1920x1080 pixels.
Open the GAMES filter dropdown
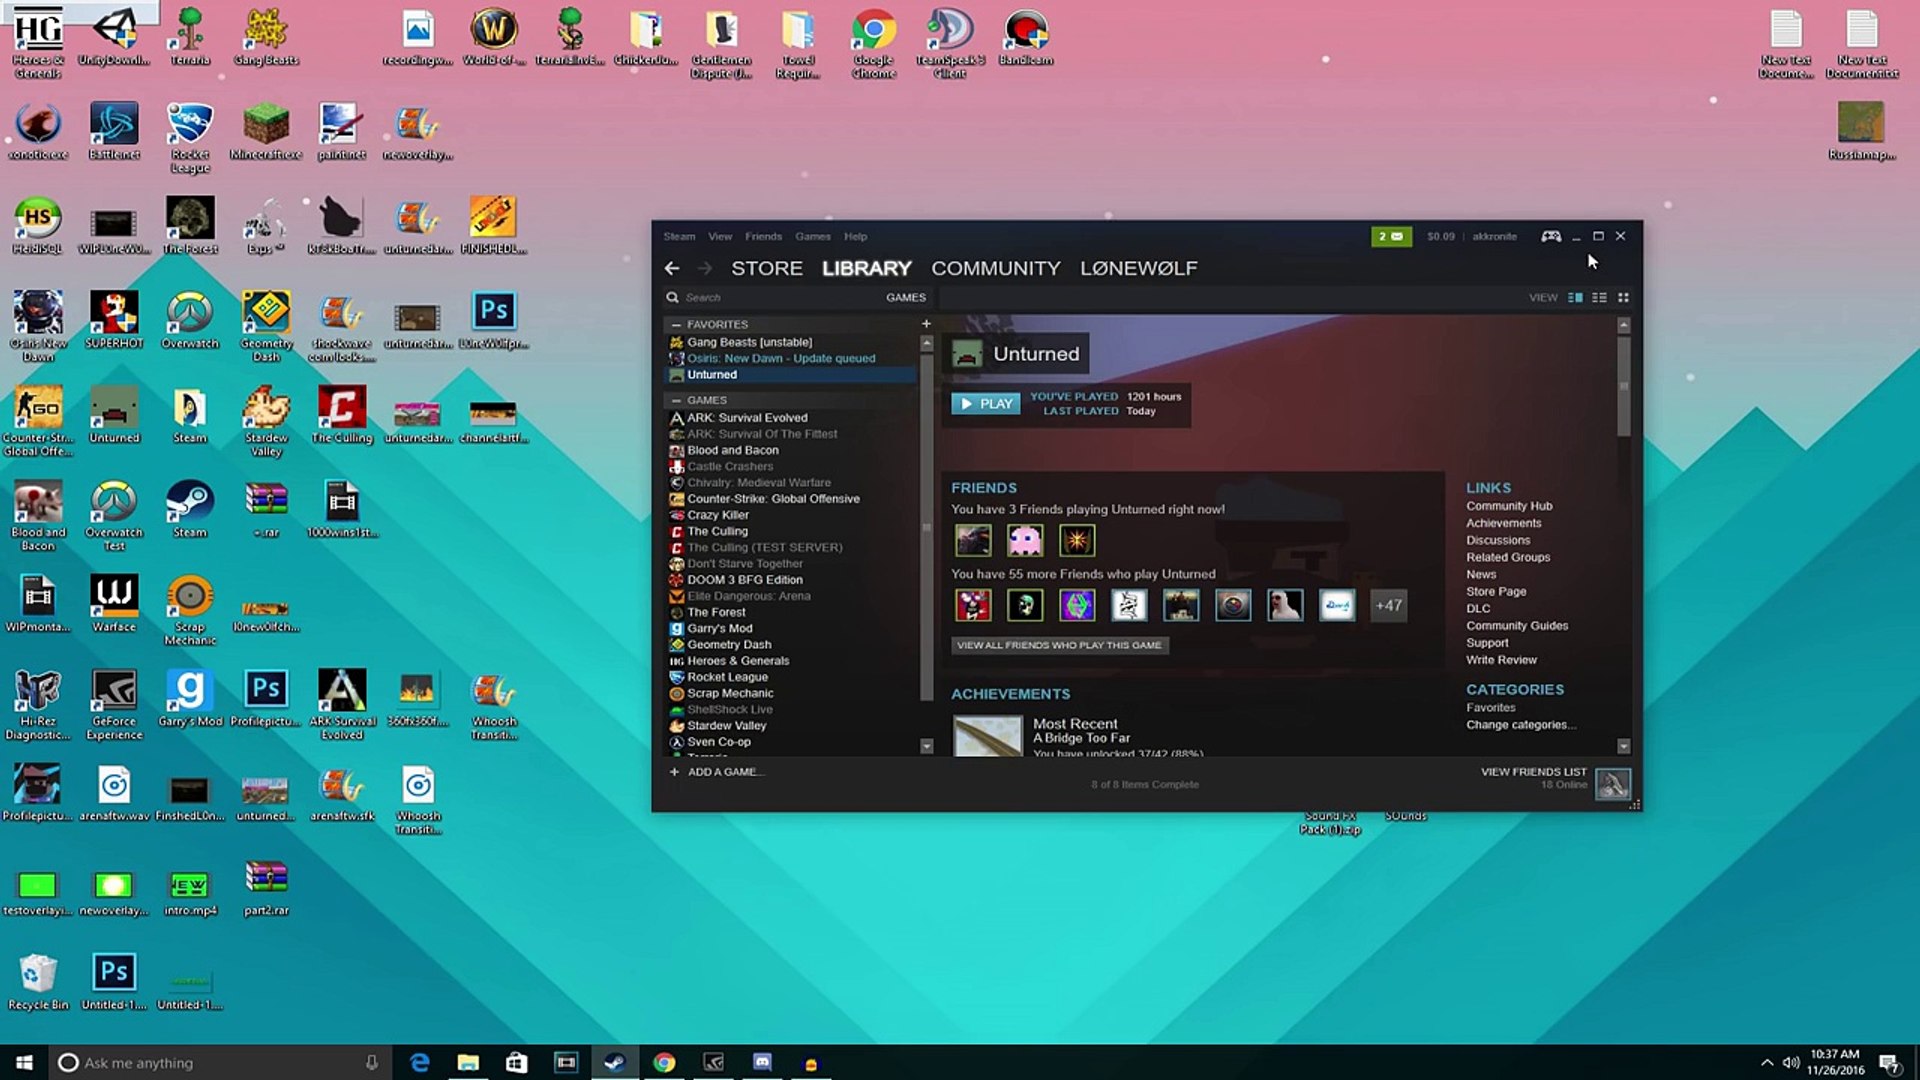click(905, 297)
